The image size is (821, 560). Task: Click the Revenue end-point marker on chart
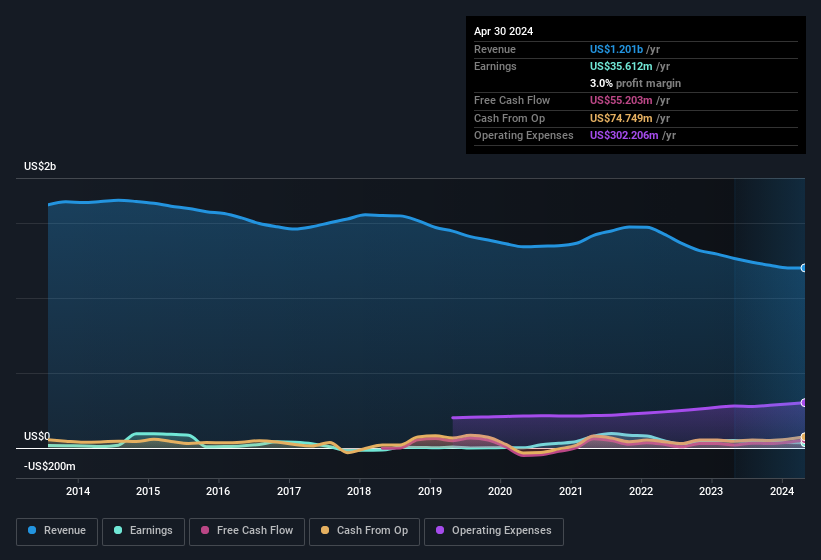(804, 268)
